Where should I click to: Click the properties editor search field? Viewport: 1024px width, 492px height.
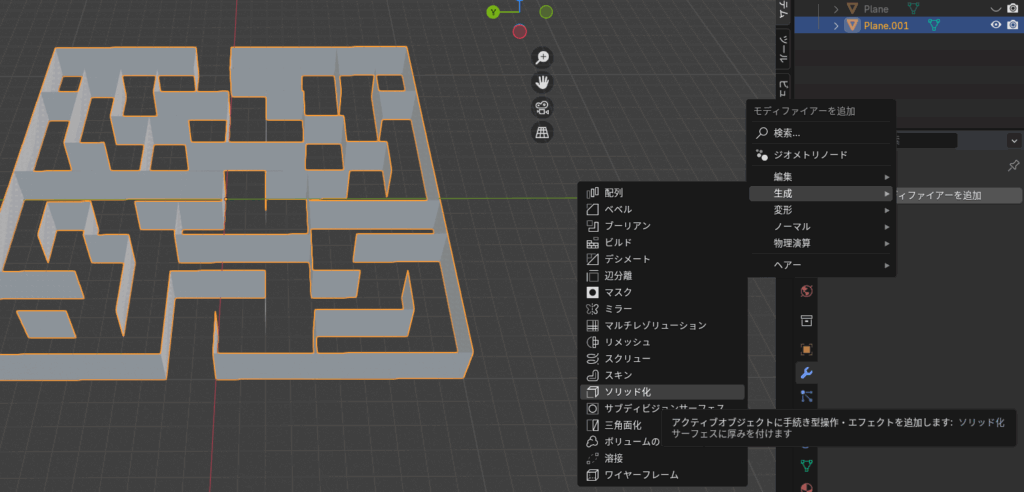pos(926,140)
